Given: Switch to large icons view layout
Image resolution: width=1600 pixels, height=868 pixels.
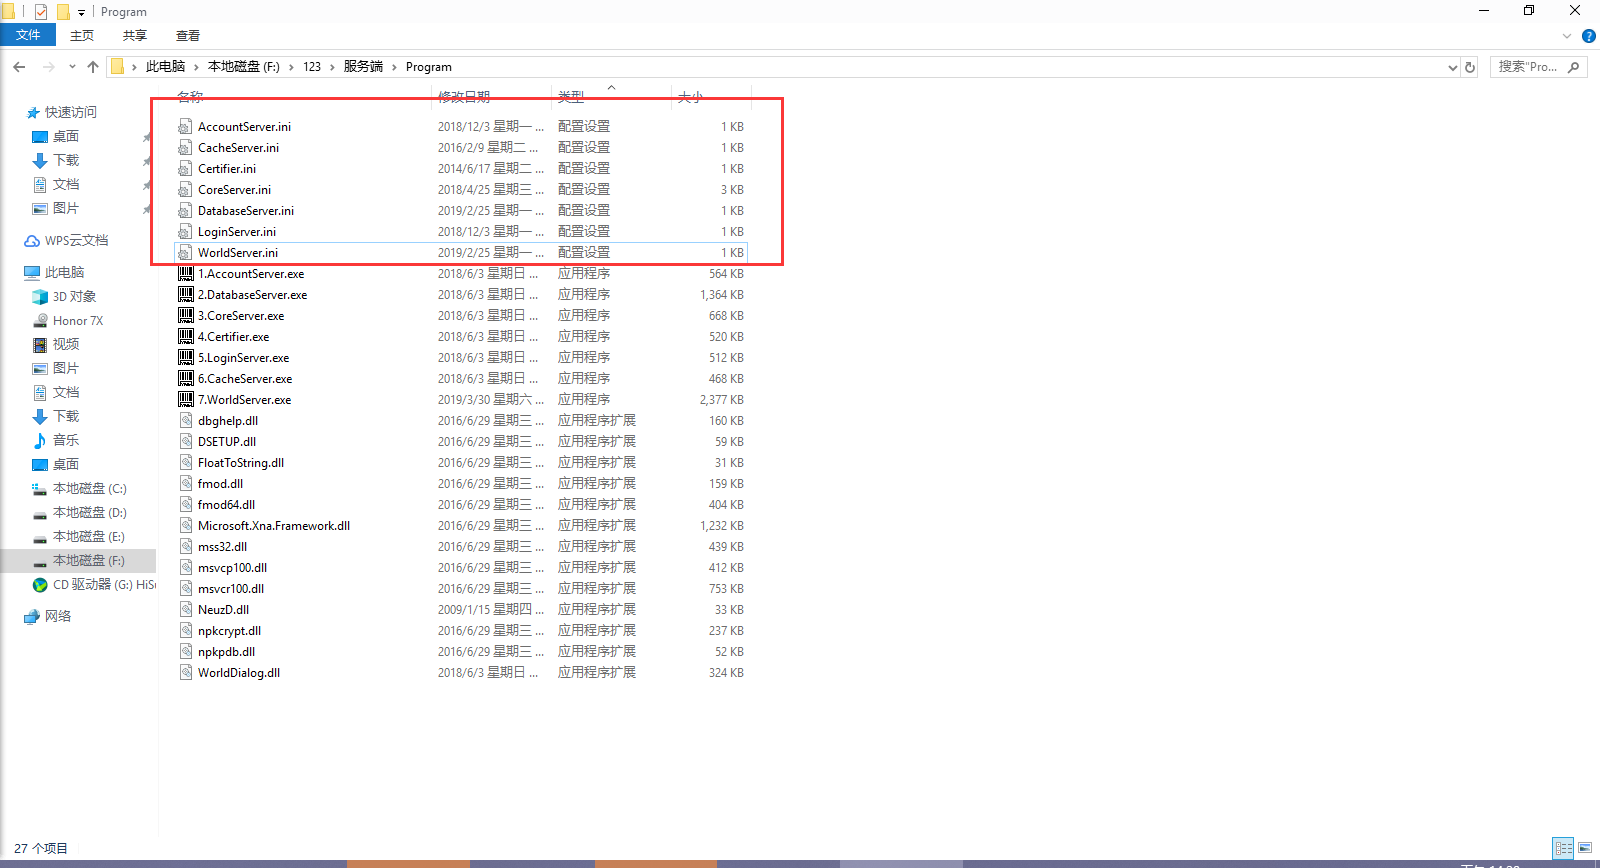Looking at the screenshot, I should click(x=1585, y=848).
